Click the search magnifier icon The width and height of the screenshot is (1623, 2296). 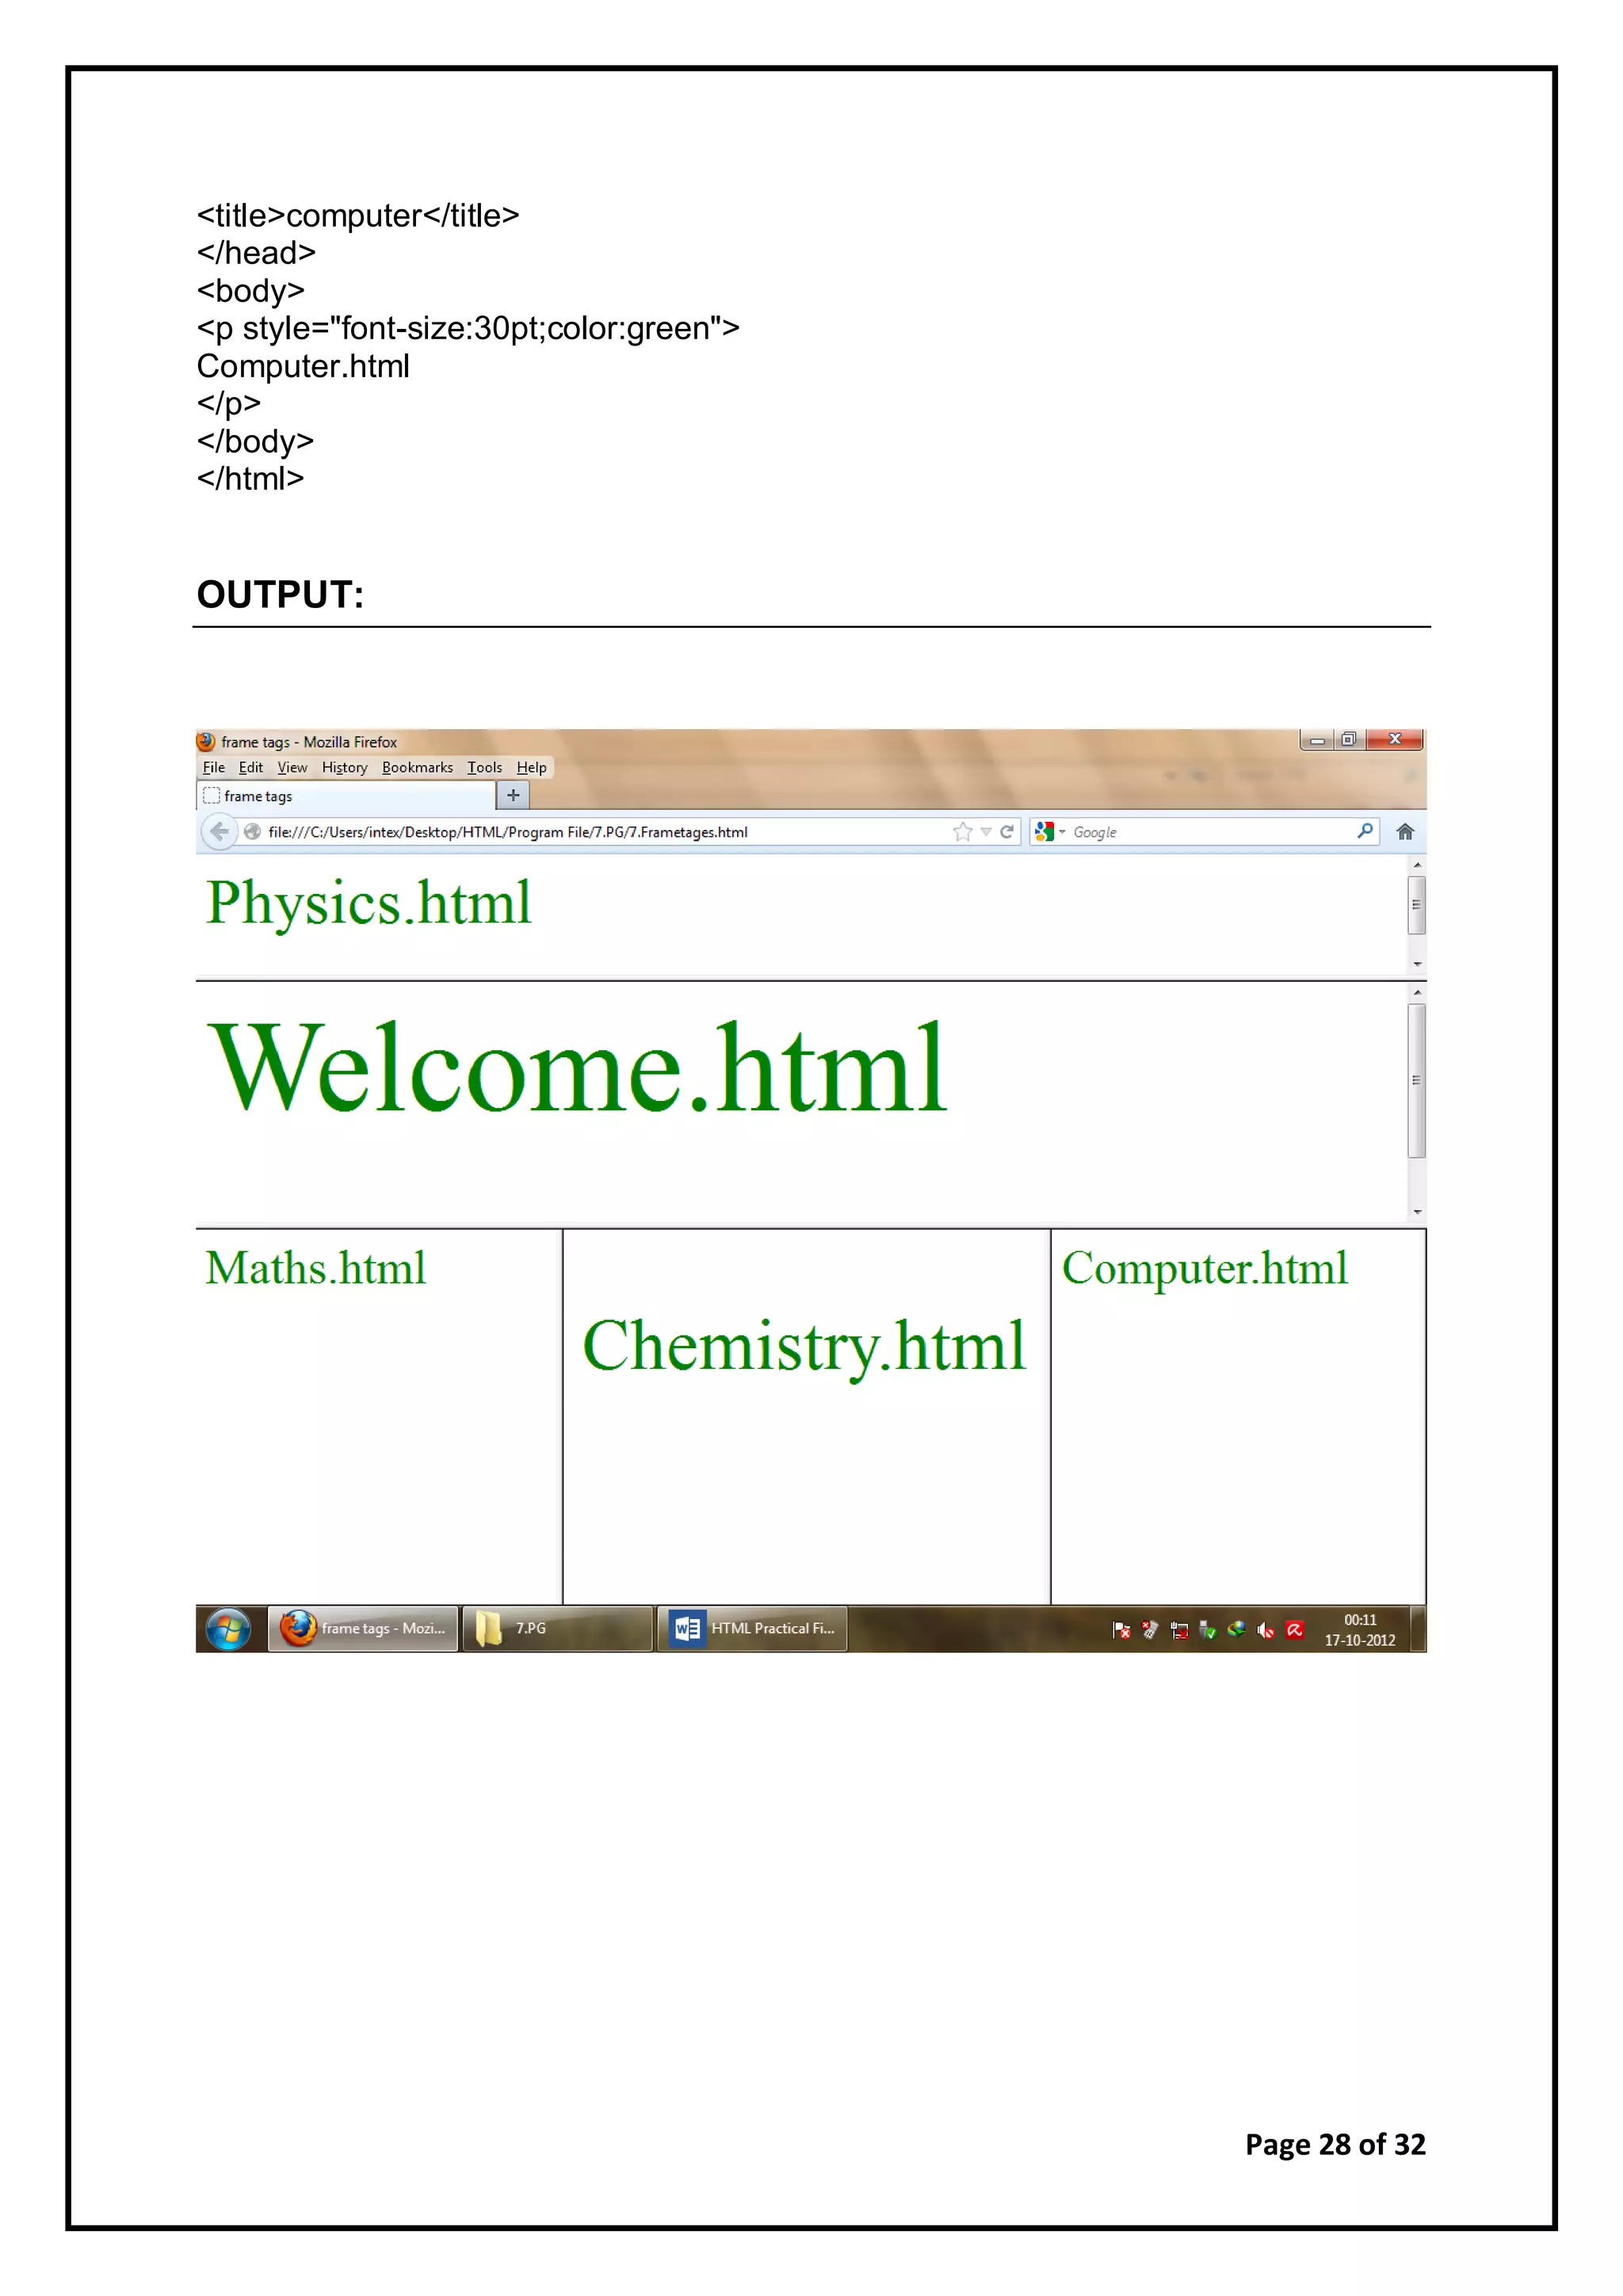point(1365,831)
